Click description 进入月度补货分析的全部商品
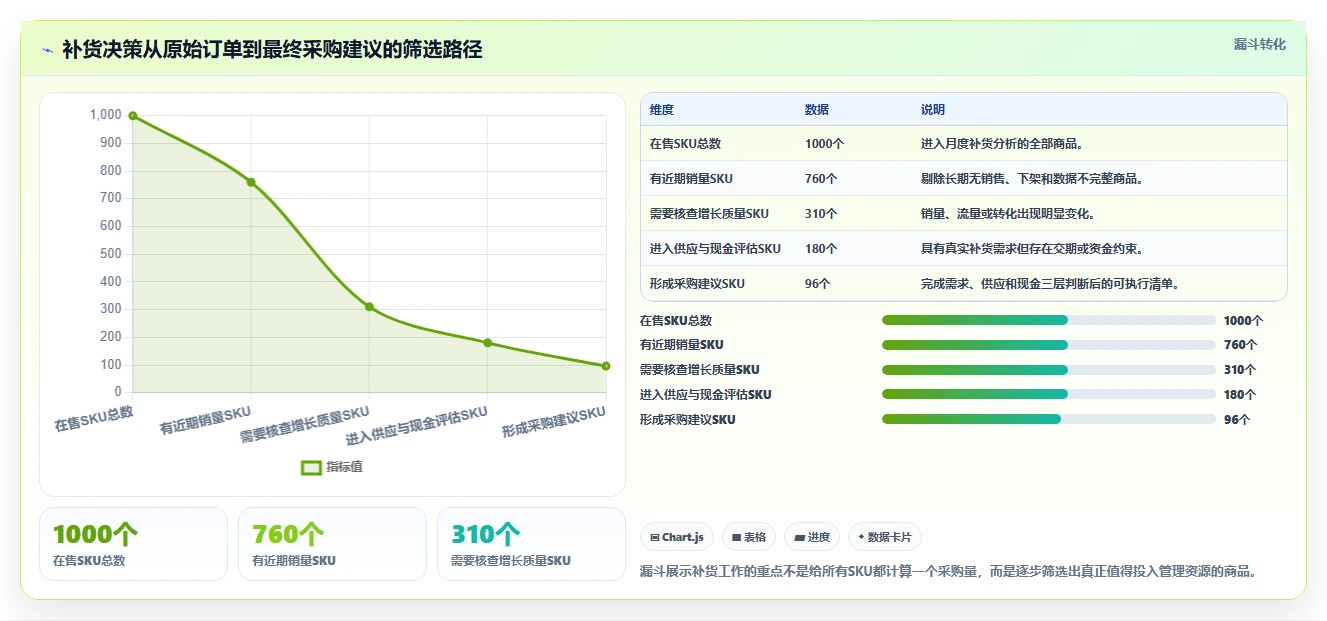 1002,144
